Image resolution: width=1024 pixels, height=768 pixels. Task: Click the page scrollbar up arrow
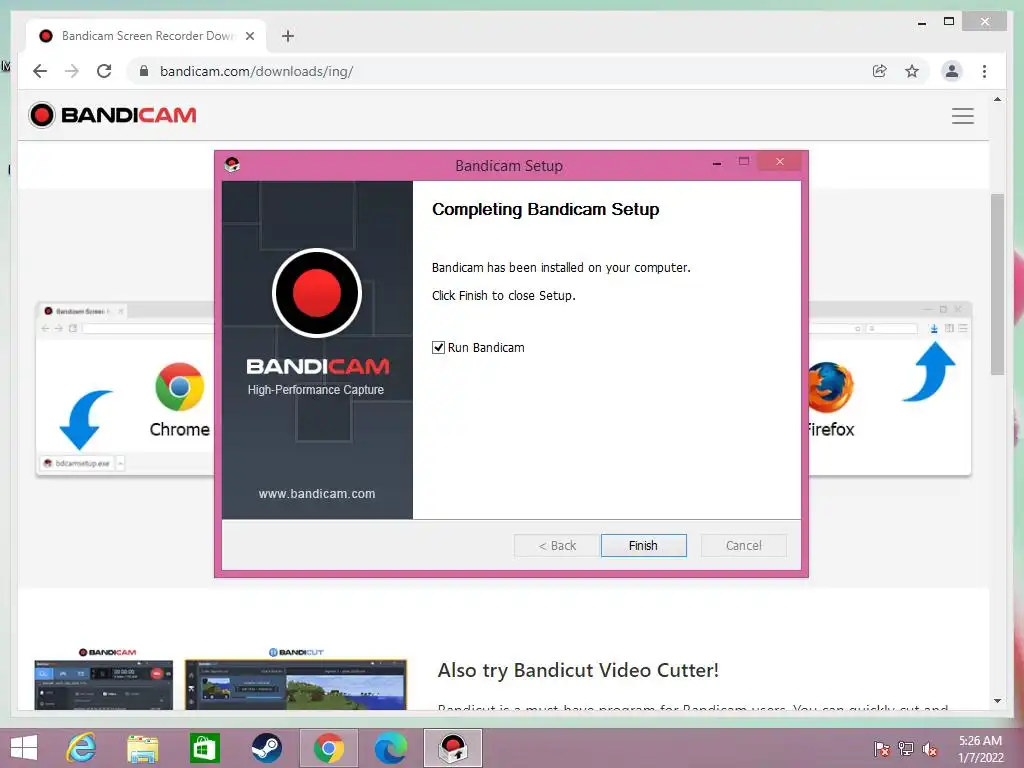pyautogui.click(x=997, y=99)
